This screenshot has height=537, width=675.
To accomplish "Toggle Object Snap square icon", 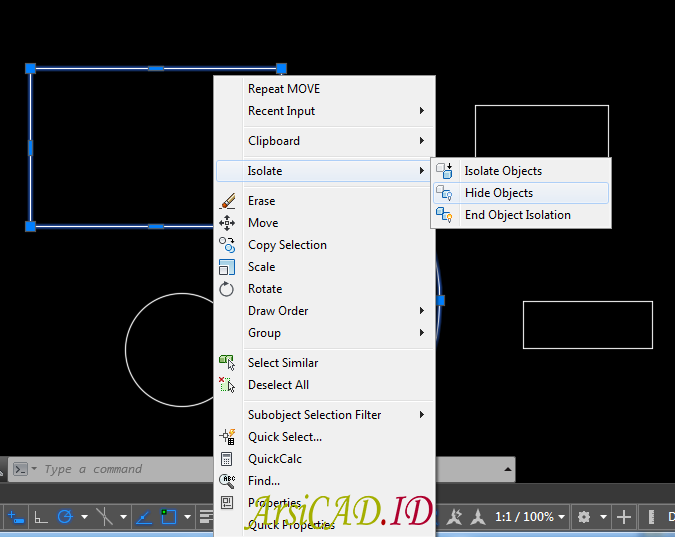I will pos(168,517).
